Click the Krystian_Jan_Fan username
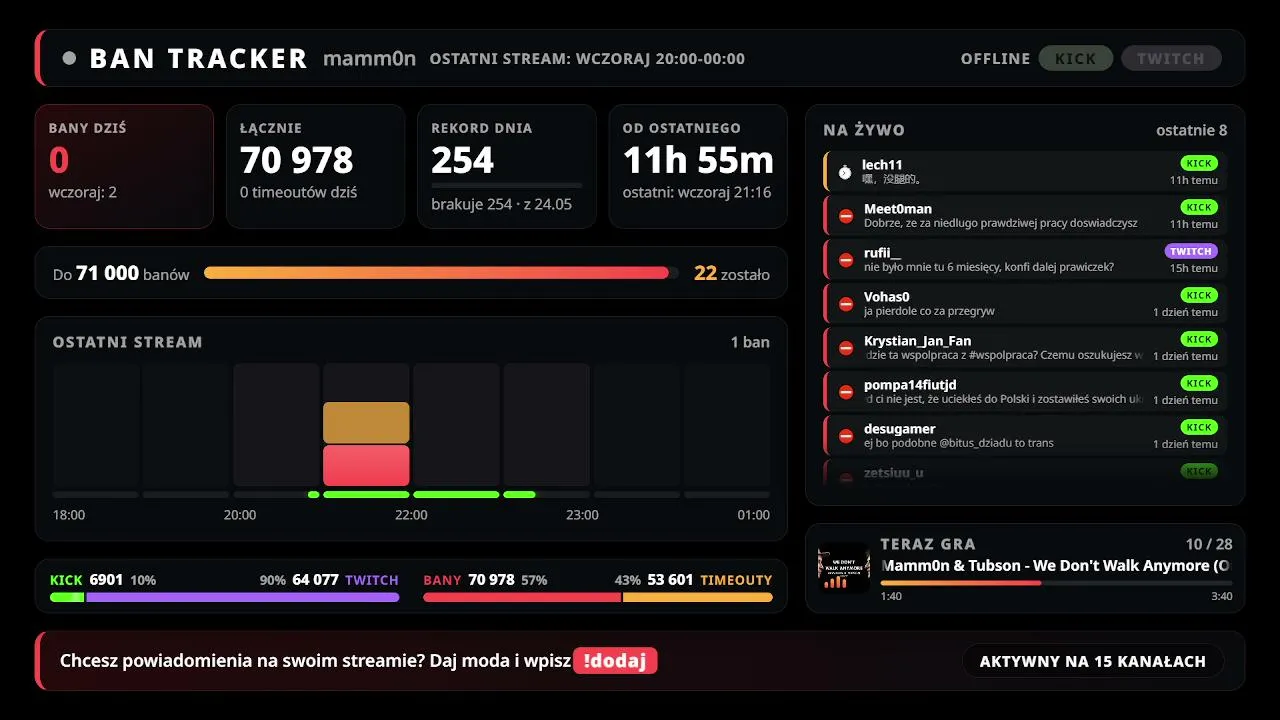Screen dimensions: 1280x720 (x=918, y=341)
